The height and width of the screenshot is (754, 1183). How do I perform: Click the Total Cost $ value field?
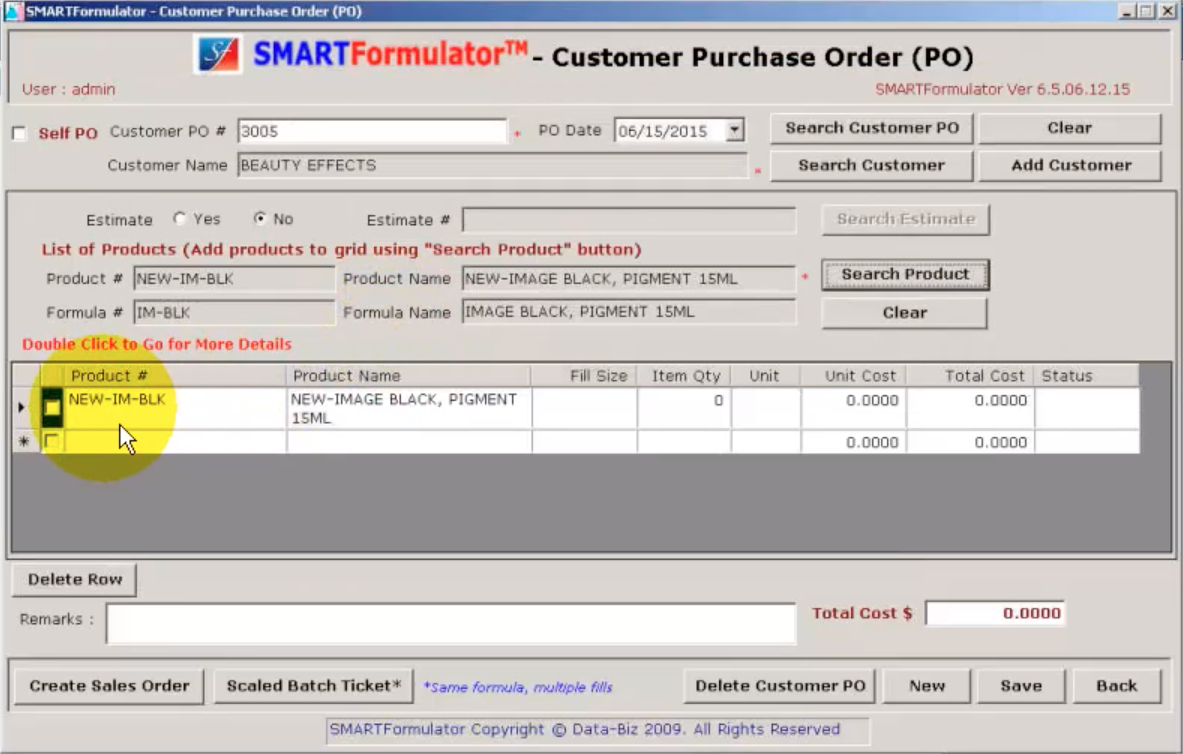point(995,614)
